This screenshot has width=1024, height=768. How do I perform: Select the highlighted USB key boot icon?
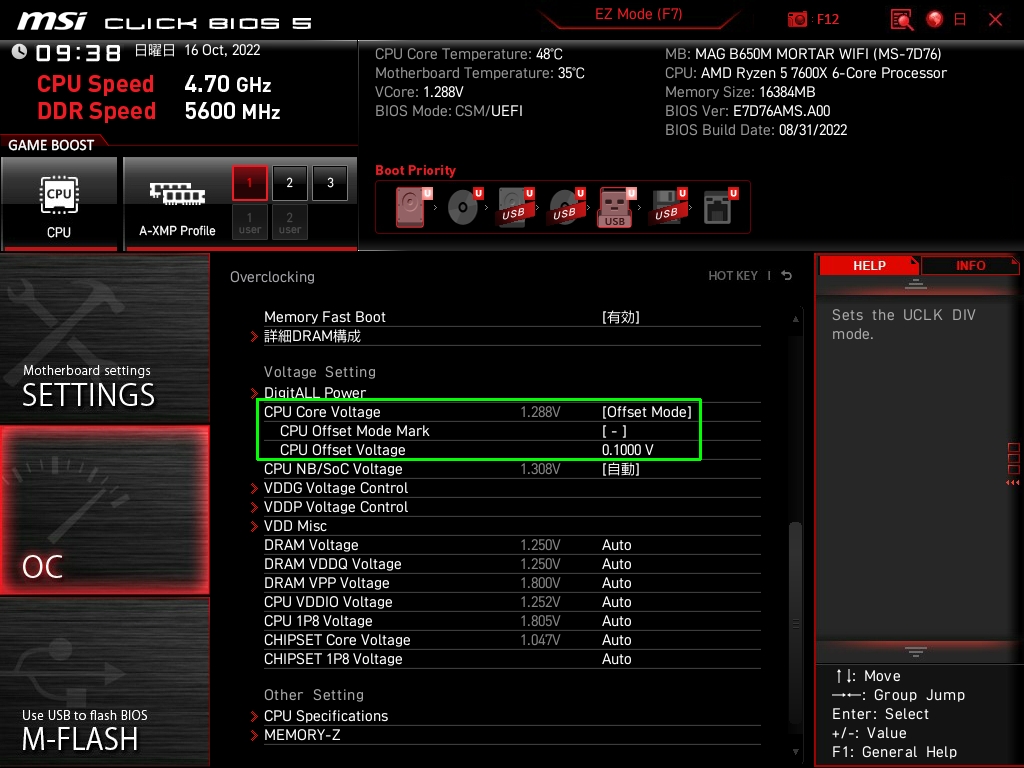(616, 207)
